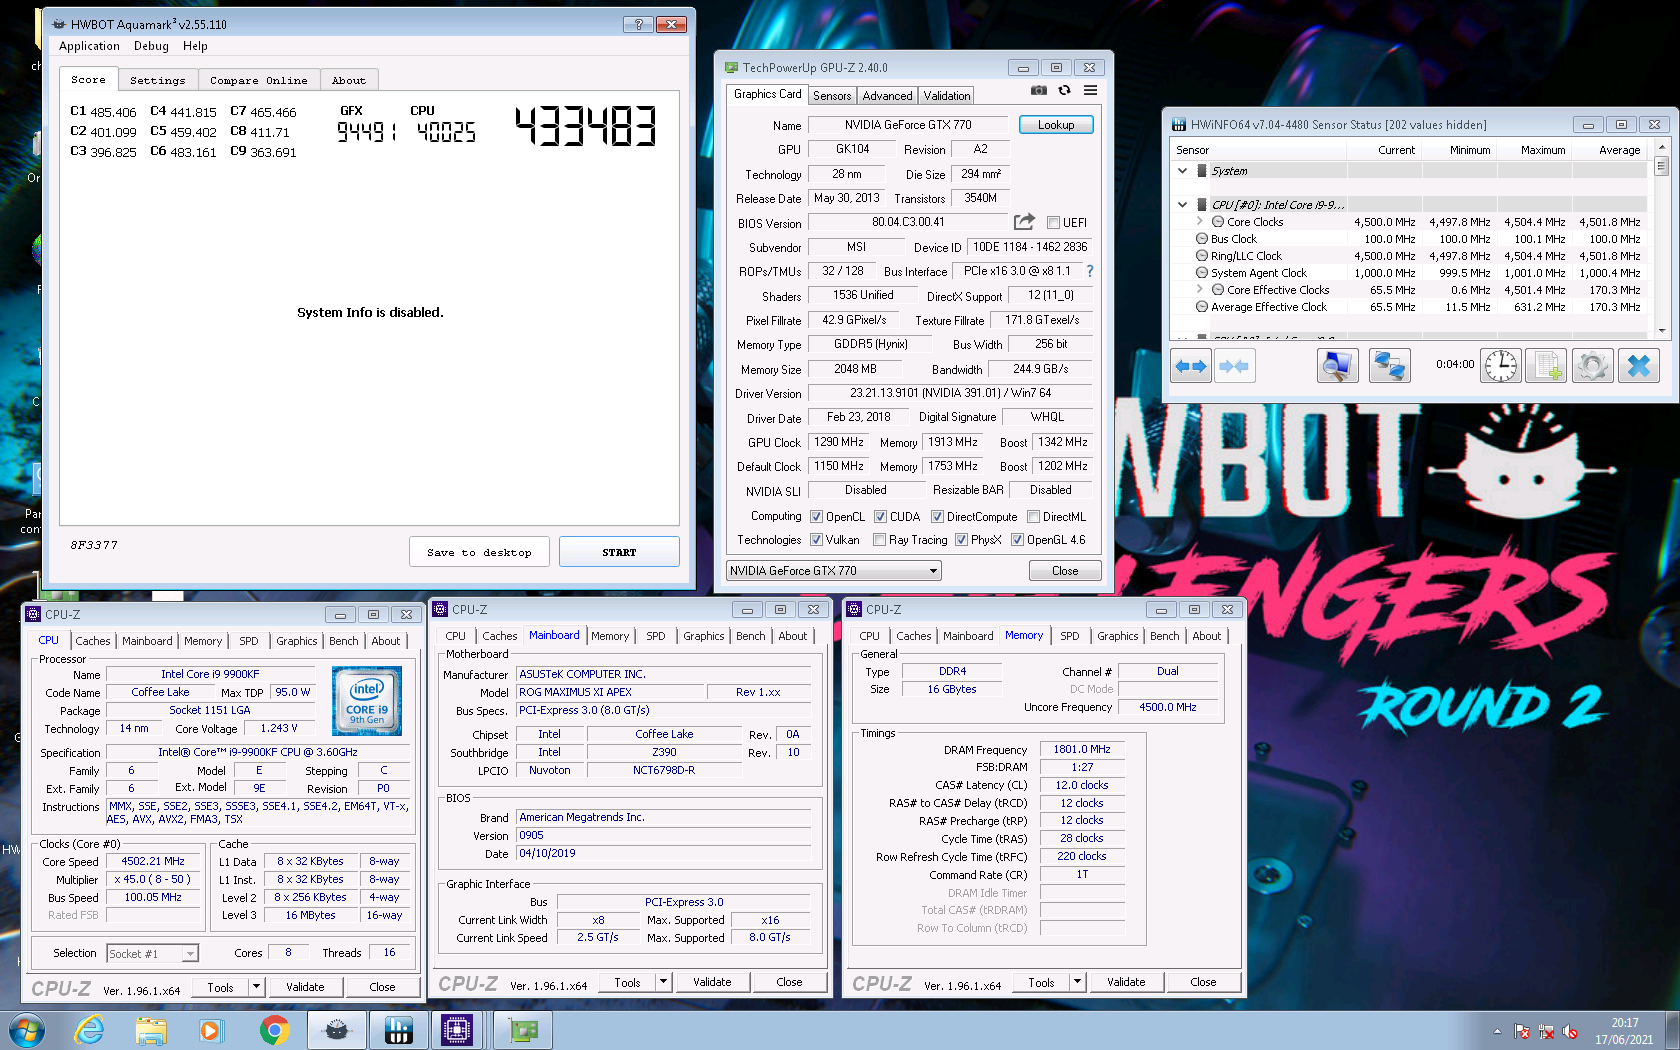The width and height of the screenshot is (1680, 1050).
Task: Toggle Ray Tracing checkbox in GPU-Z
Action: tap(879, 540)
